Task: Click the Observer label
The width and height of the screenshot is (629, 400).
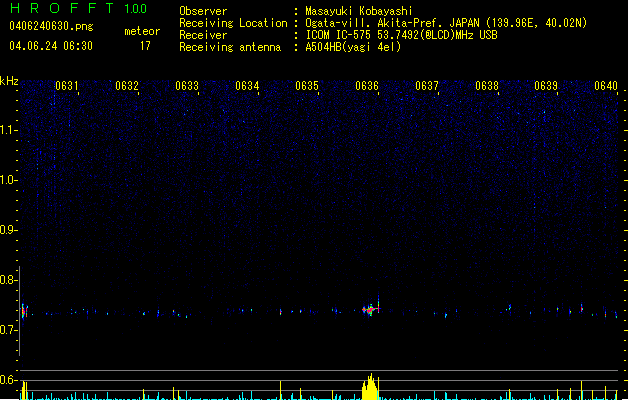Action: (203, 11)
